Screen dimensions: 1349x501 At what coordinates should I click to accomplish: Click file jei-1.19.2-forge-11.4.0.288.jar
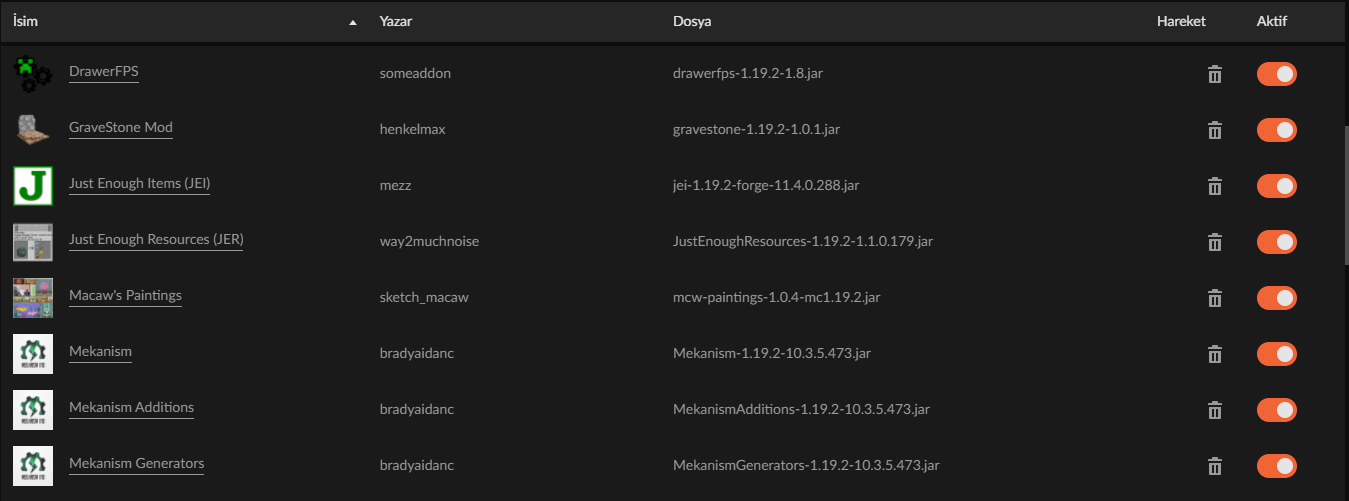coord(766,186)
